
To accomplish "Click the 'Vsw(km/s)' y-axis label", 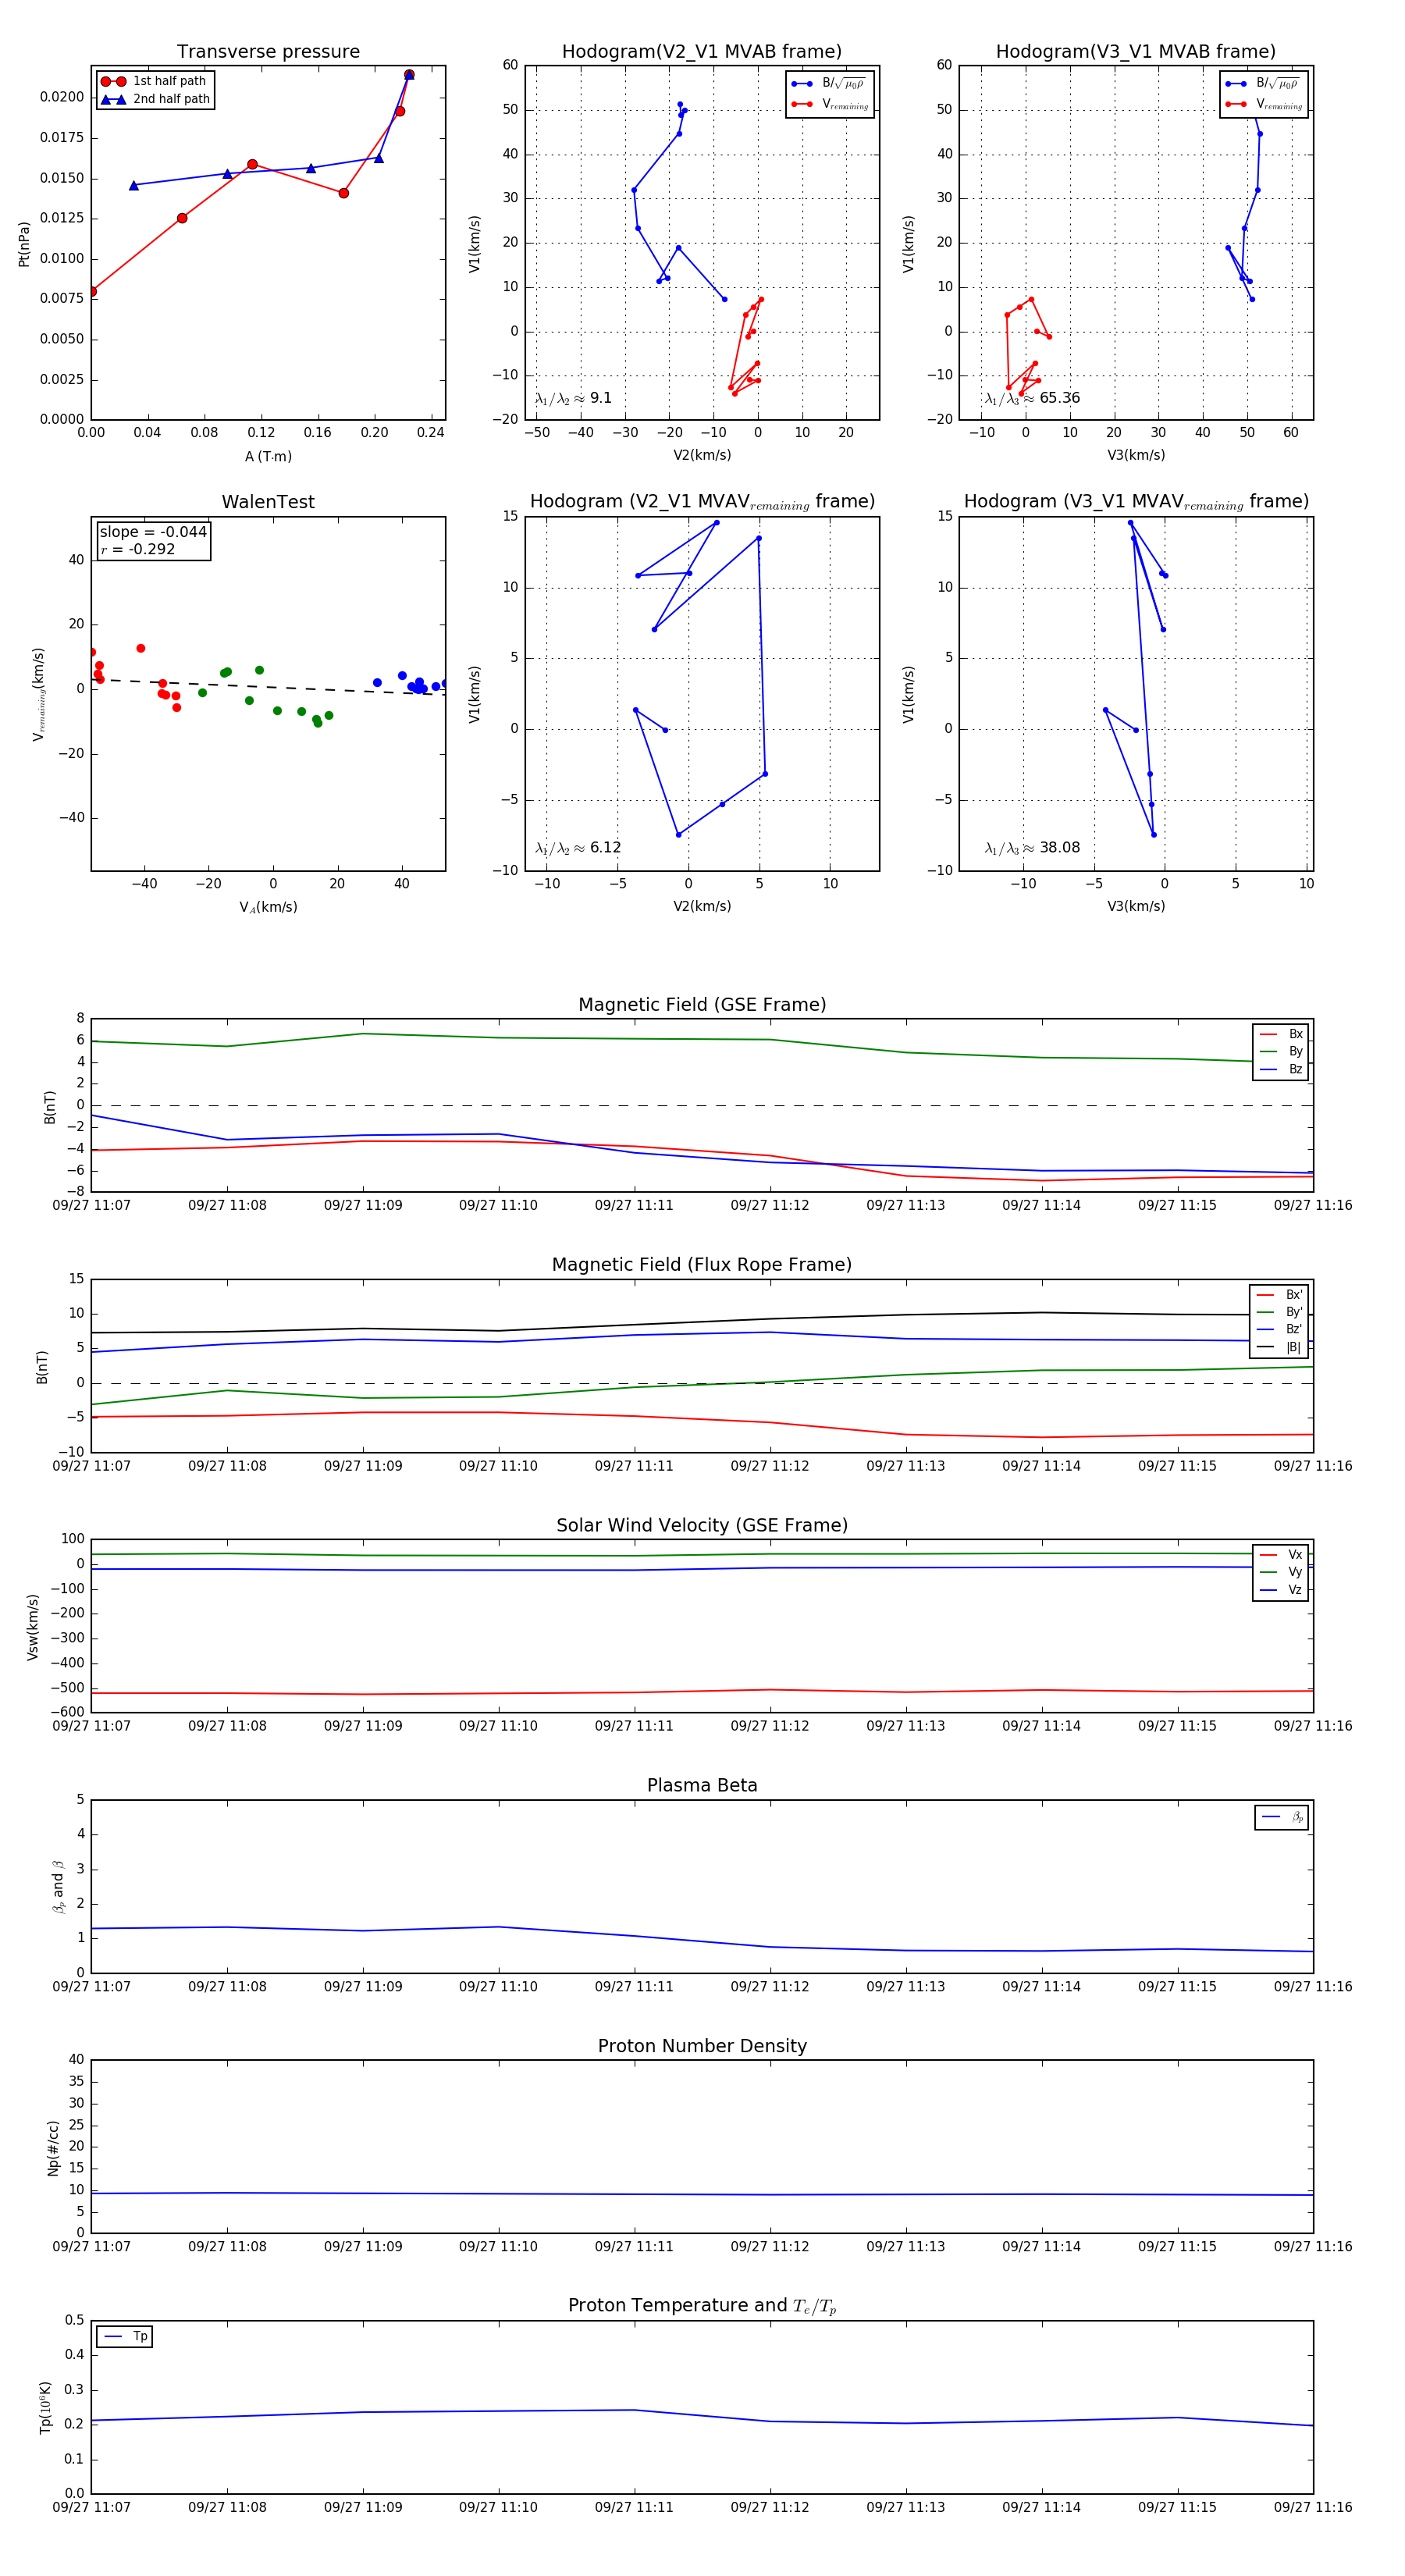I will 33,1627.
